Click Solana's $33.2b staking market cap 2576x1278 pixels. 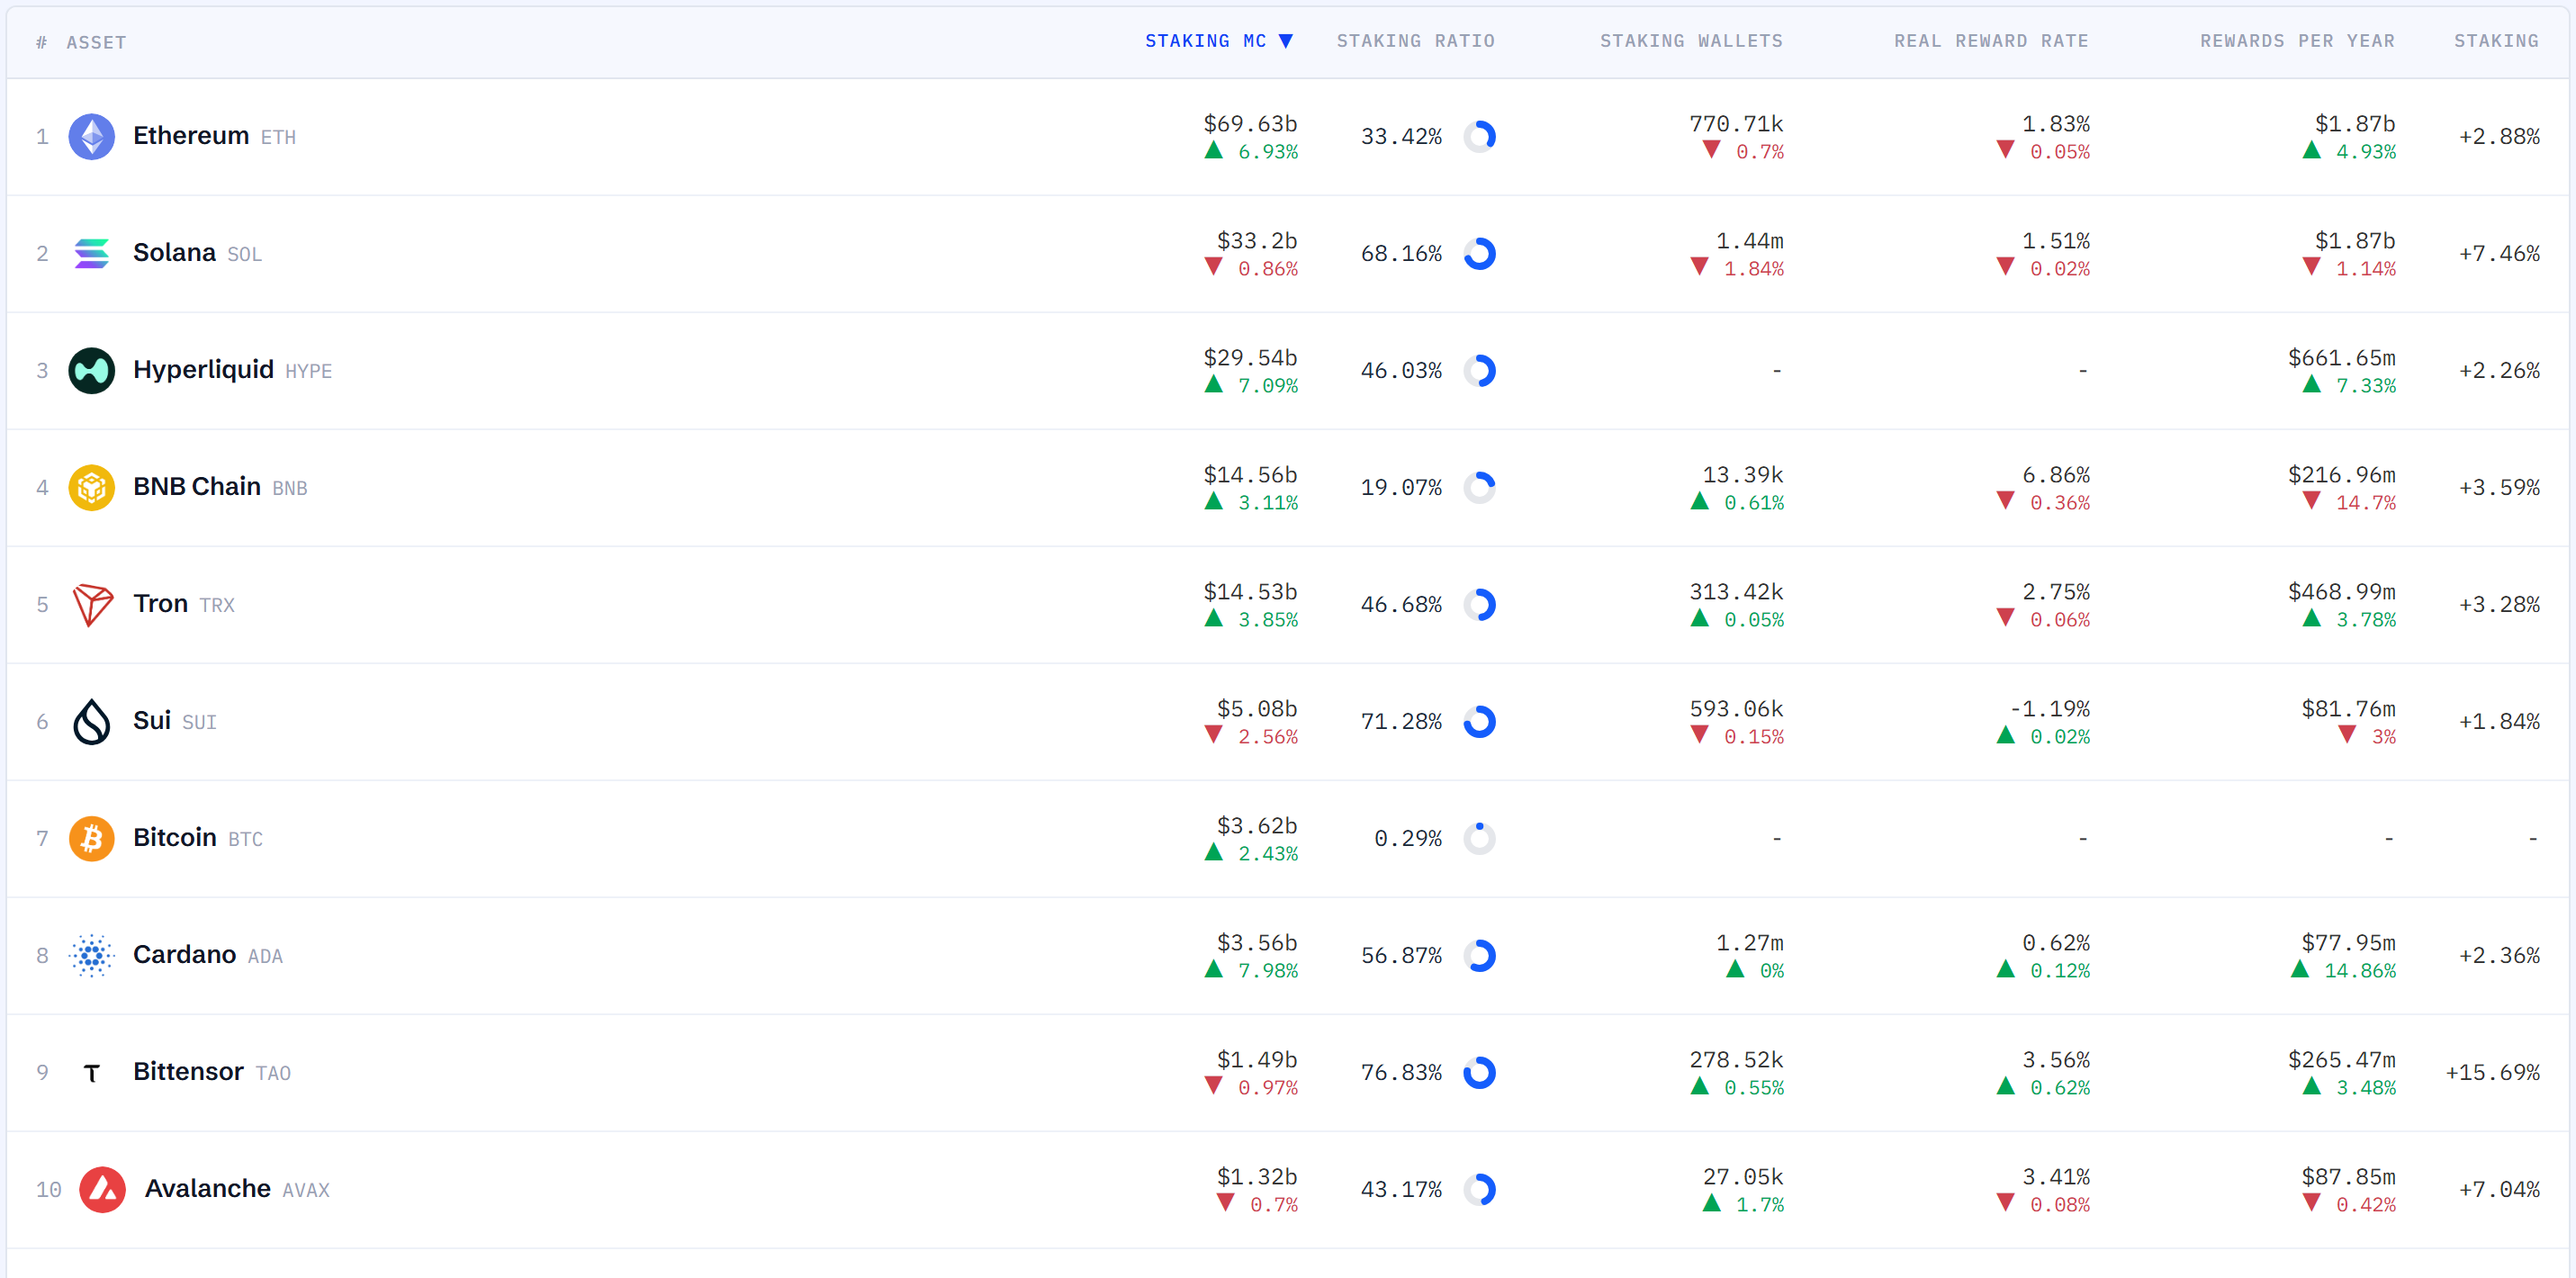(x=1257, y=241)
